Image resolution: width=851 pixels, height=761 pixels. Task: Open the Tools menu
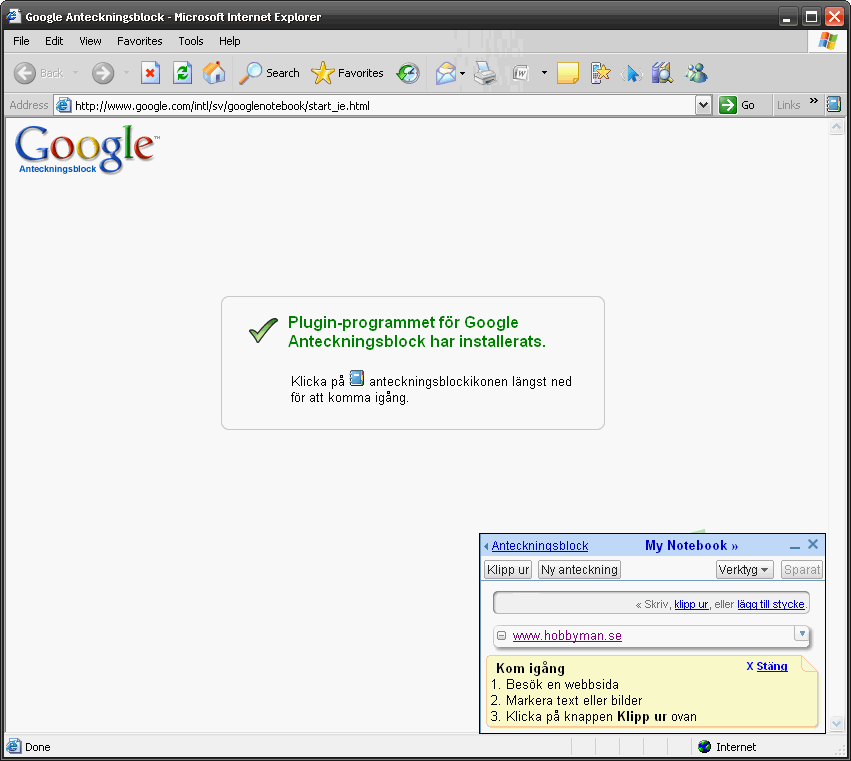[x=191, y=41]
